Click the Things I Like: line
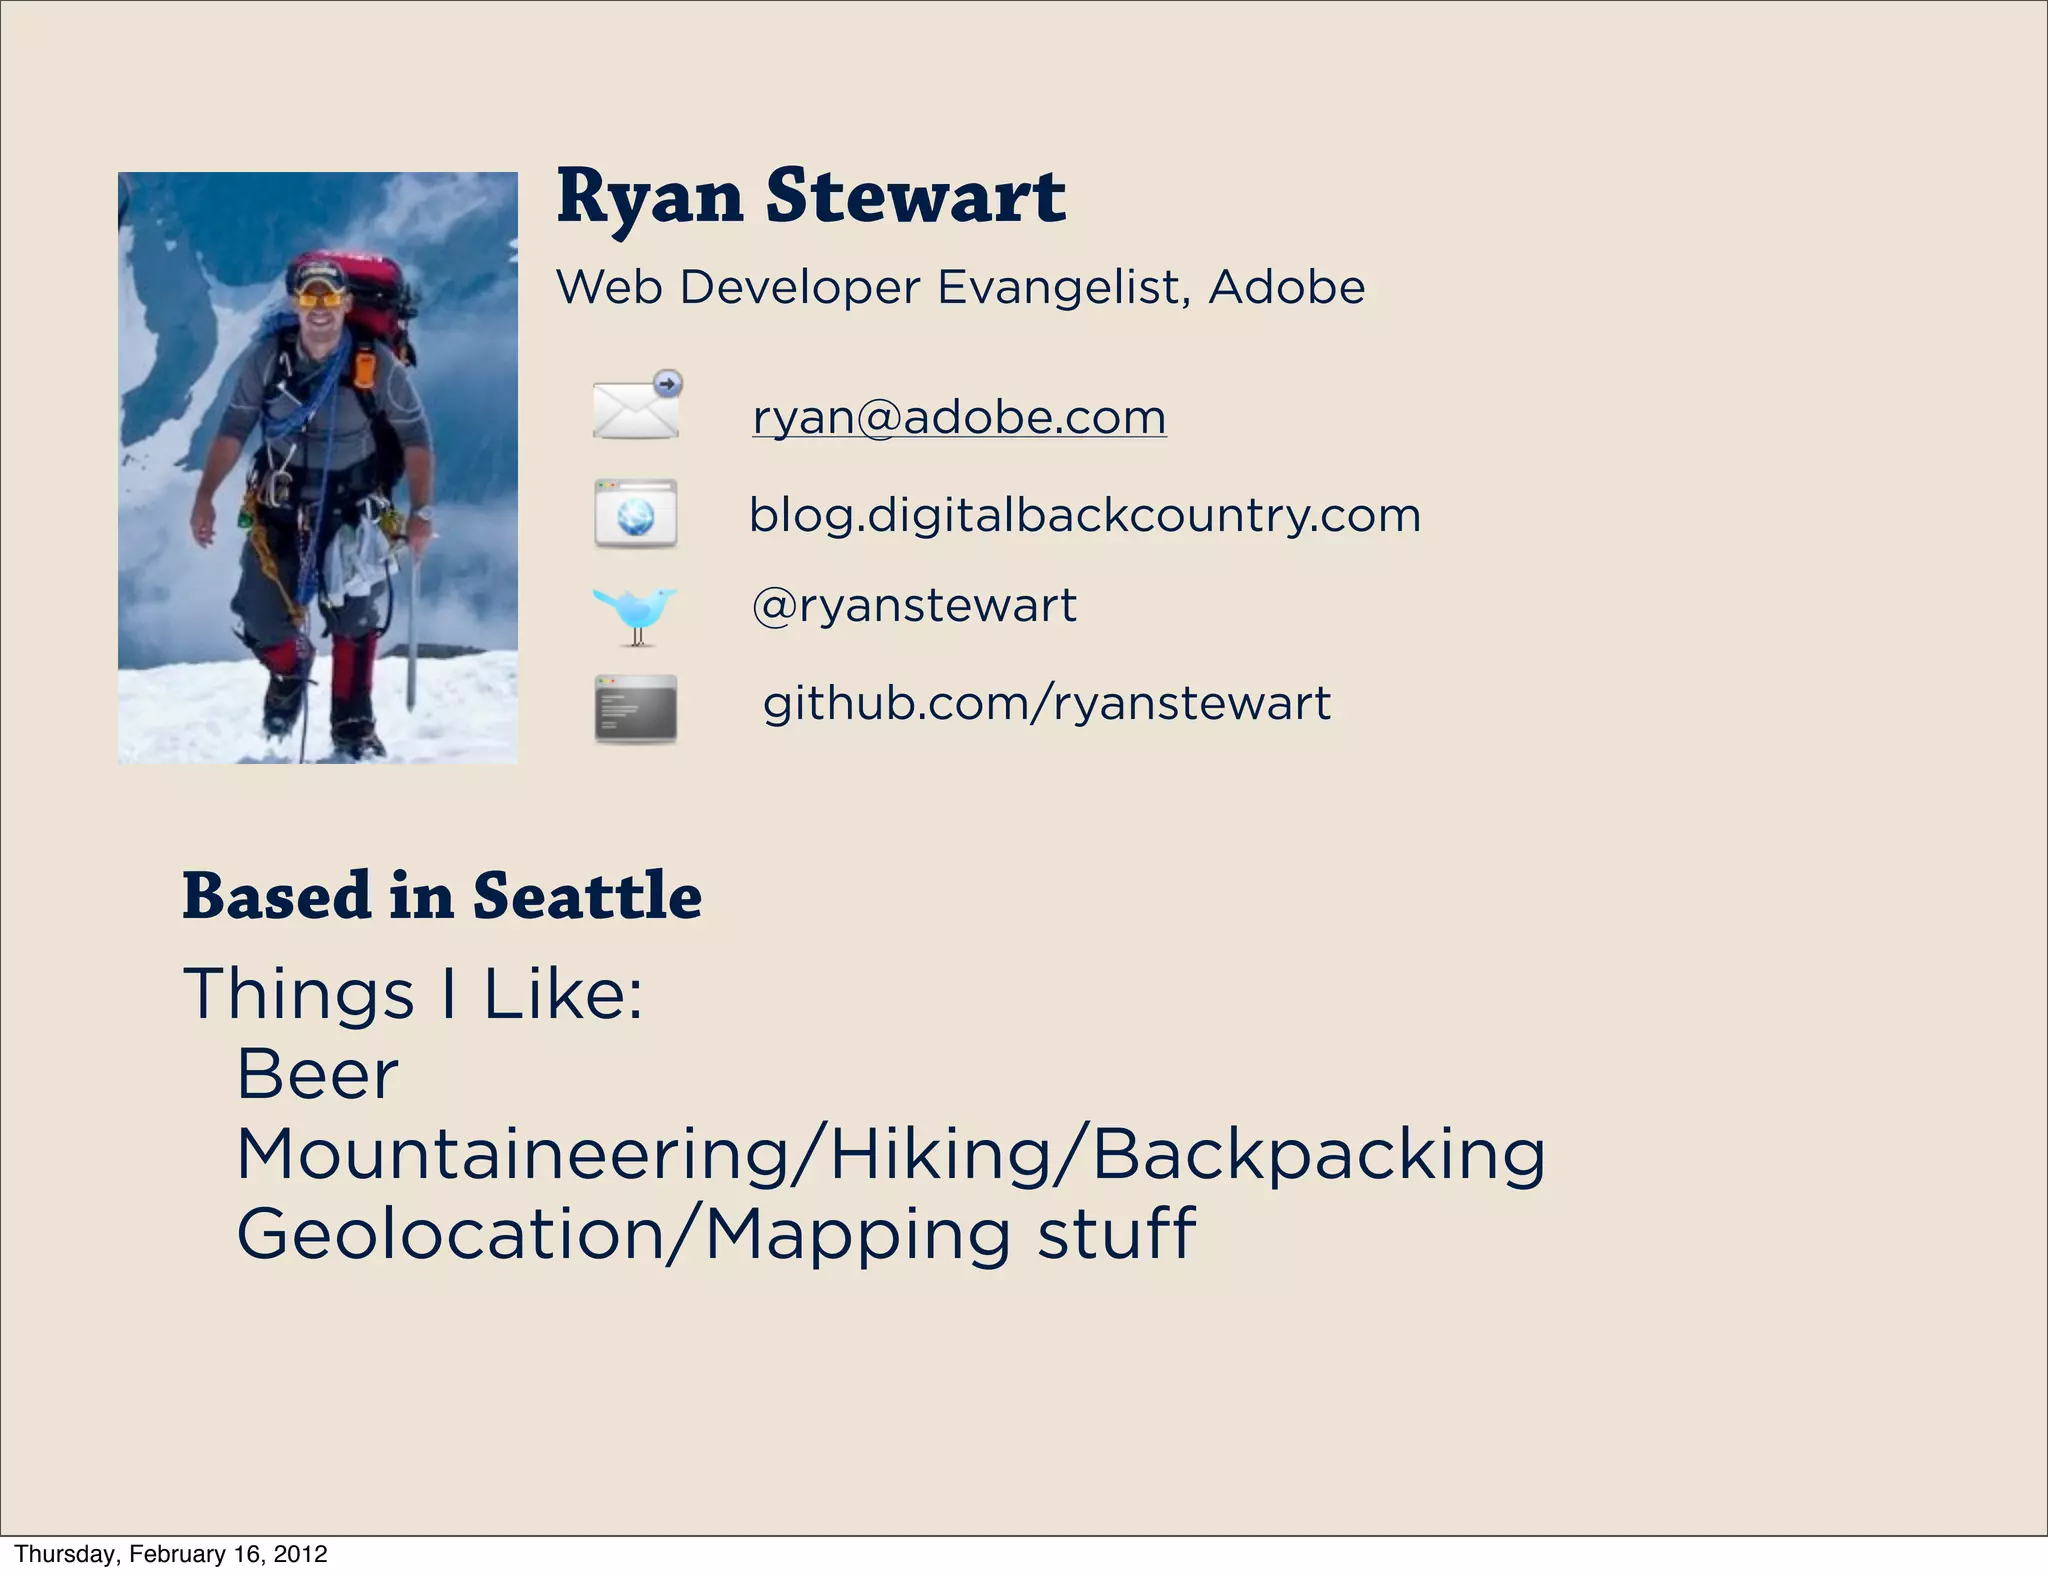 pyautogui.click(x=413, y=994)
